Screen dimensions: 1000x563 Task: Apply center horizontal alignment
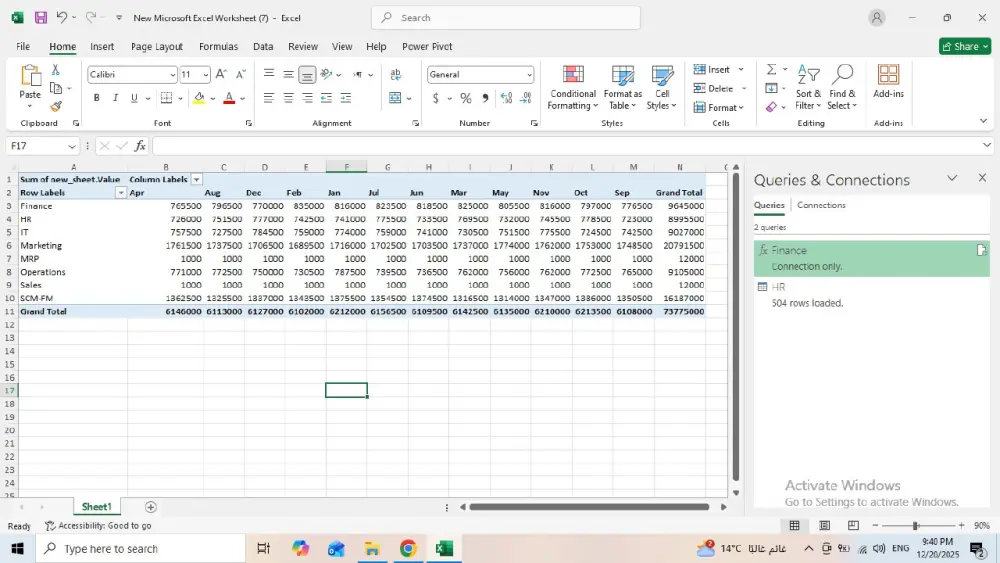(288, 98)
